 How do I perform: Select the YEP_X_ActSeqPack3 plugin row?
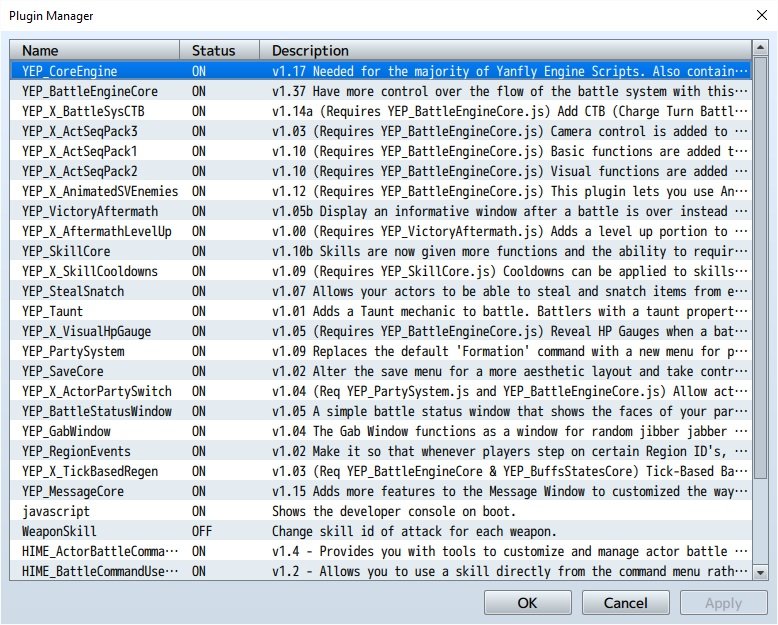[381, 131]
